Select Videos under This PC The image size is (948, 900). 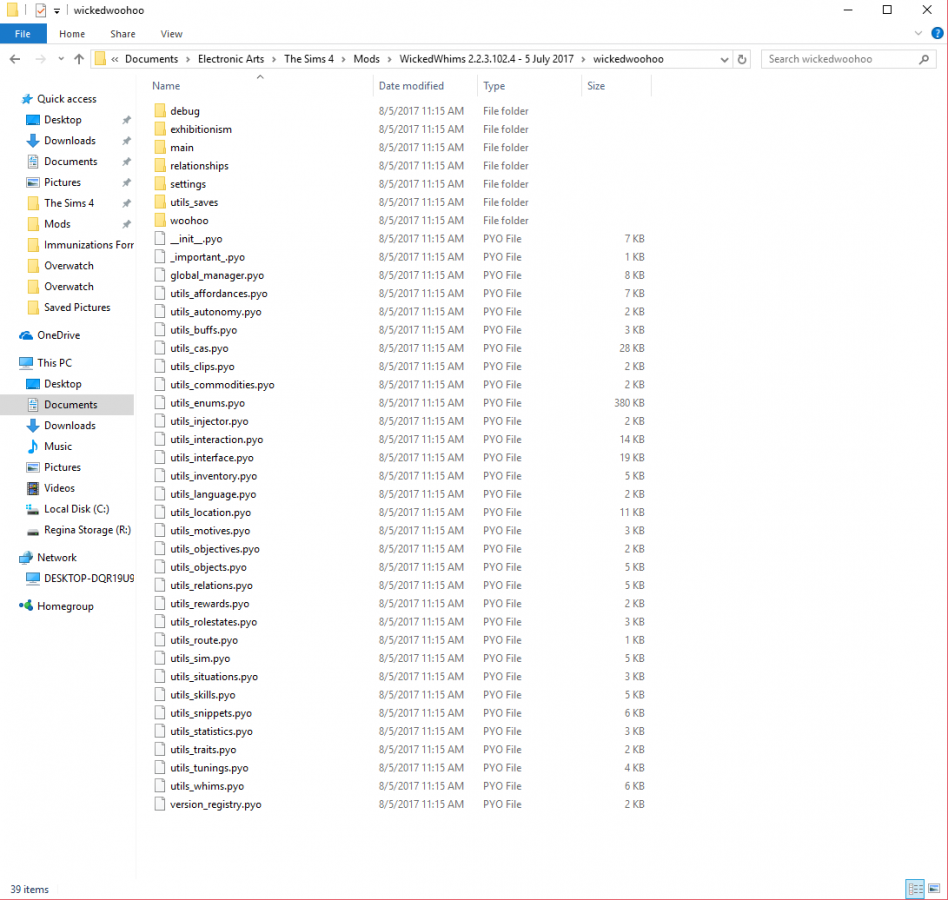click(59, 488)
